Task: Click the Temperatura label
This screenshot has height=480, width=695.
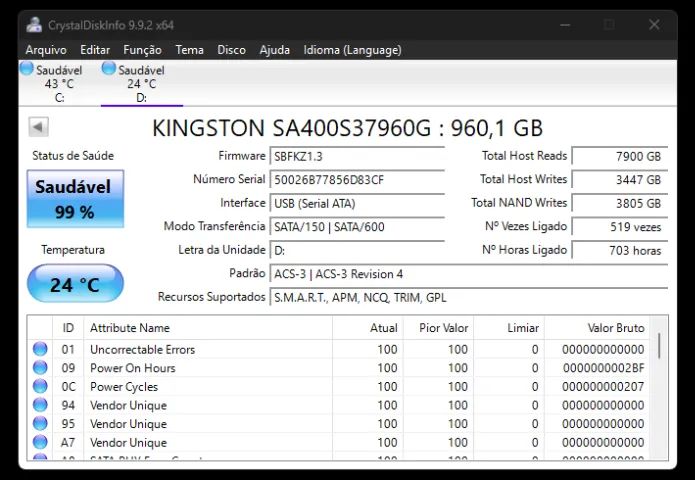Action: 73,250
